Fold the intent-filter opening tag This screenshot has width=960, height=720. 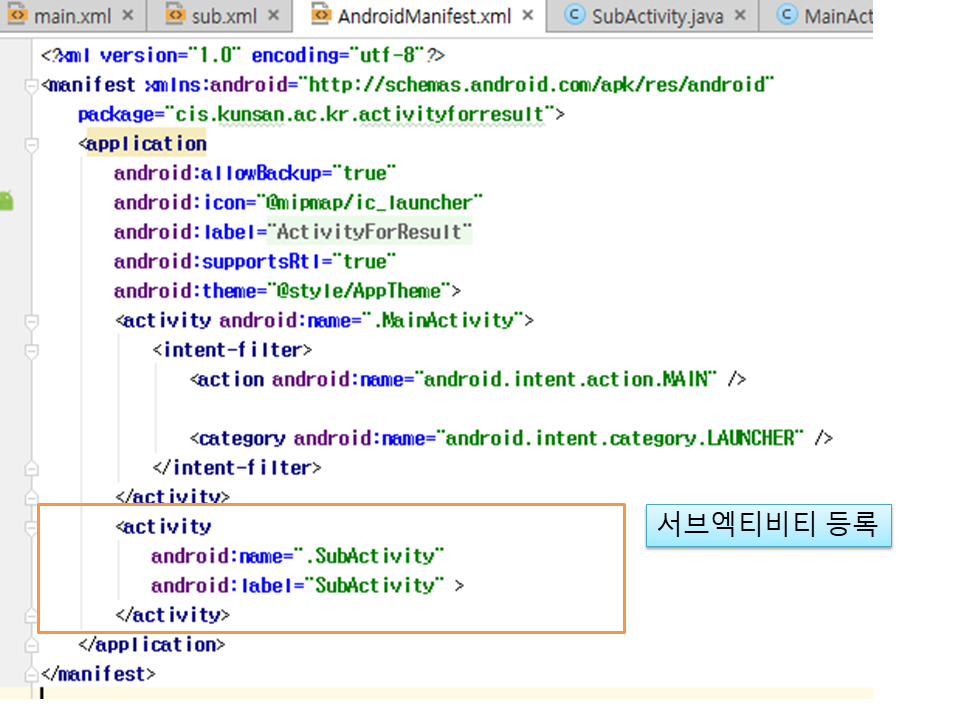point(32,351)
